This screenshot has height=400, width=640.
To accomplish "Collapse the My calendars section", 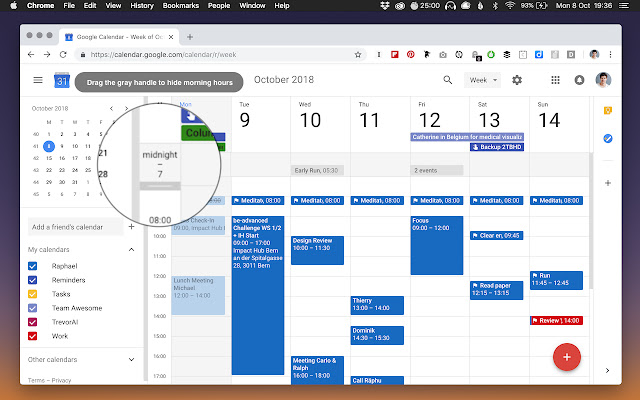I will click(132, 249).
